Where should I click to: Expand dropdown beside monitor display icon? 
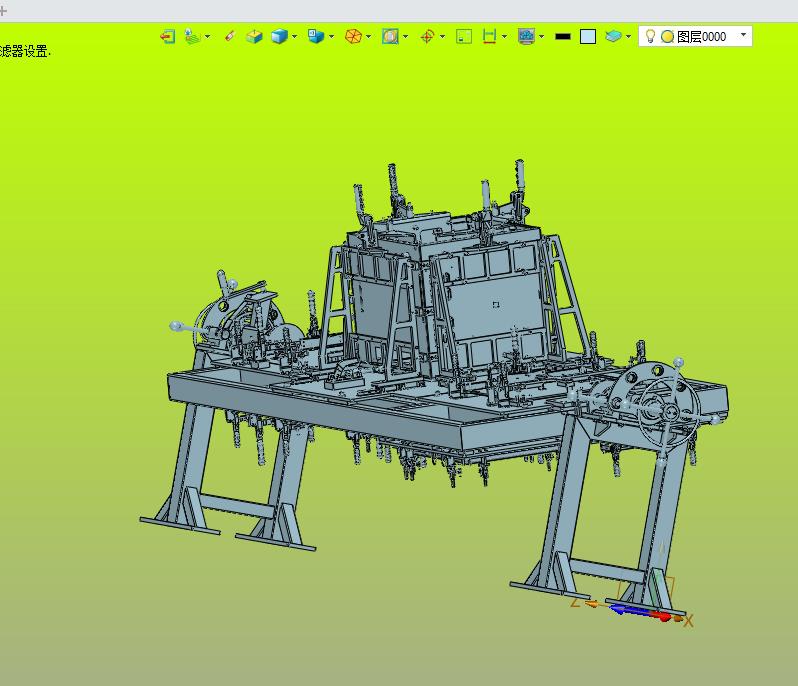click(x=542, y=36)
